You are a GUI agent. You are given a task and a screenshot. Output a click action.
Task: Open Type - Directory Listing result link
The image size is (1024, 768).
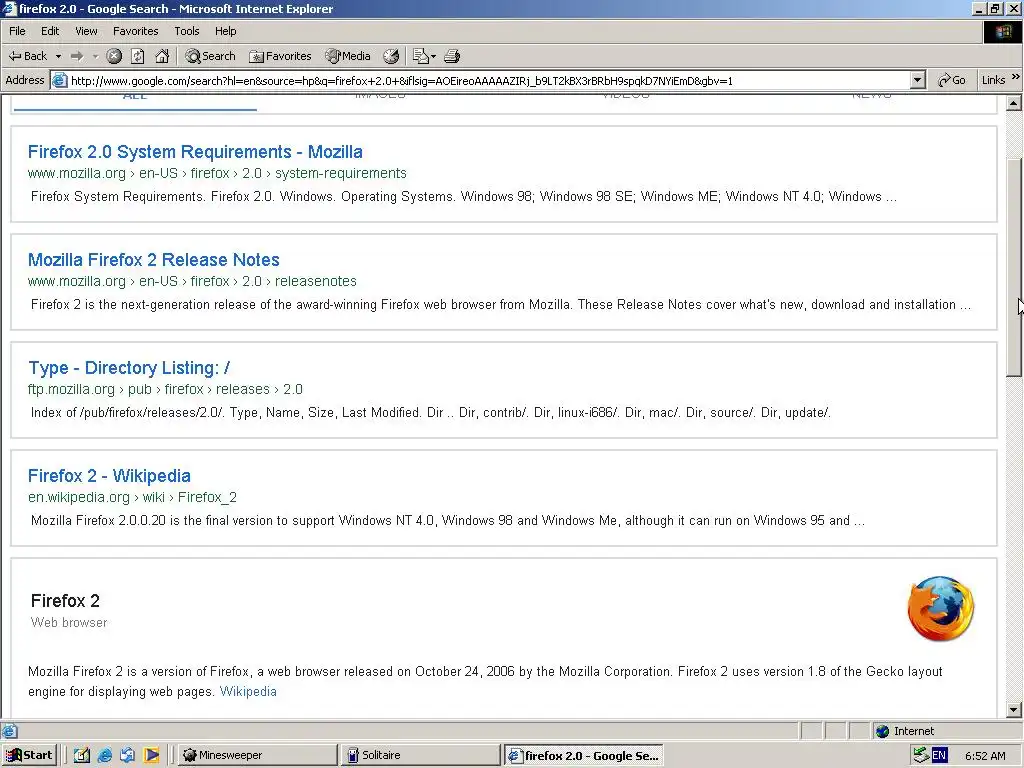(x=129, y=368)
